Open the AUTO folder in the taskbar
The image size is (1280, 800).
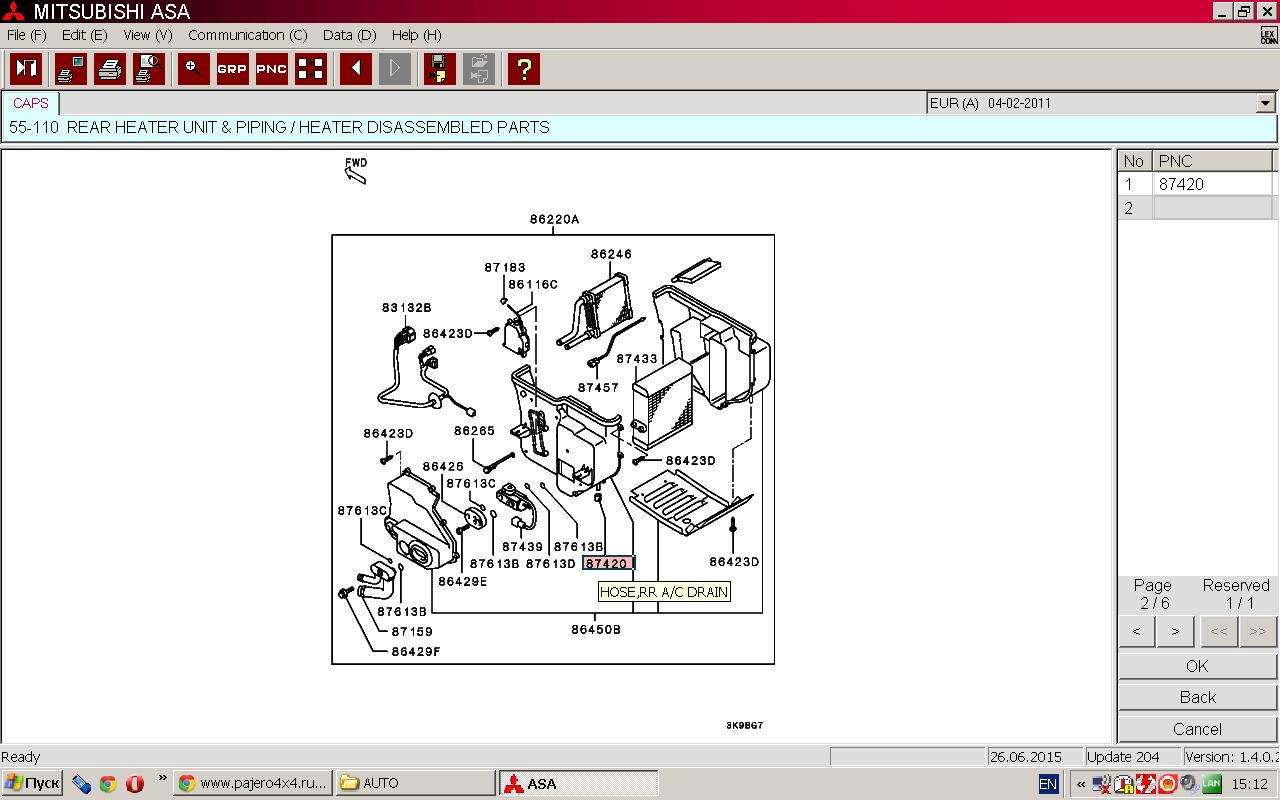tap(415, 783)
